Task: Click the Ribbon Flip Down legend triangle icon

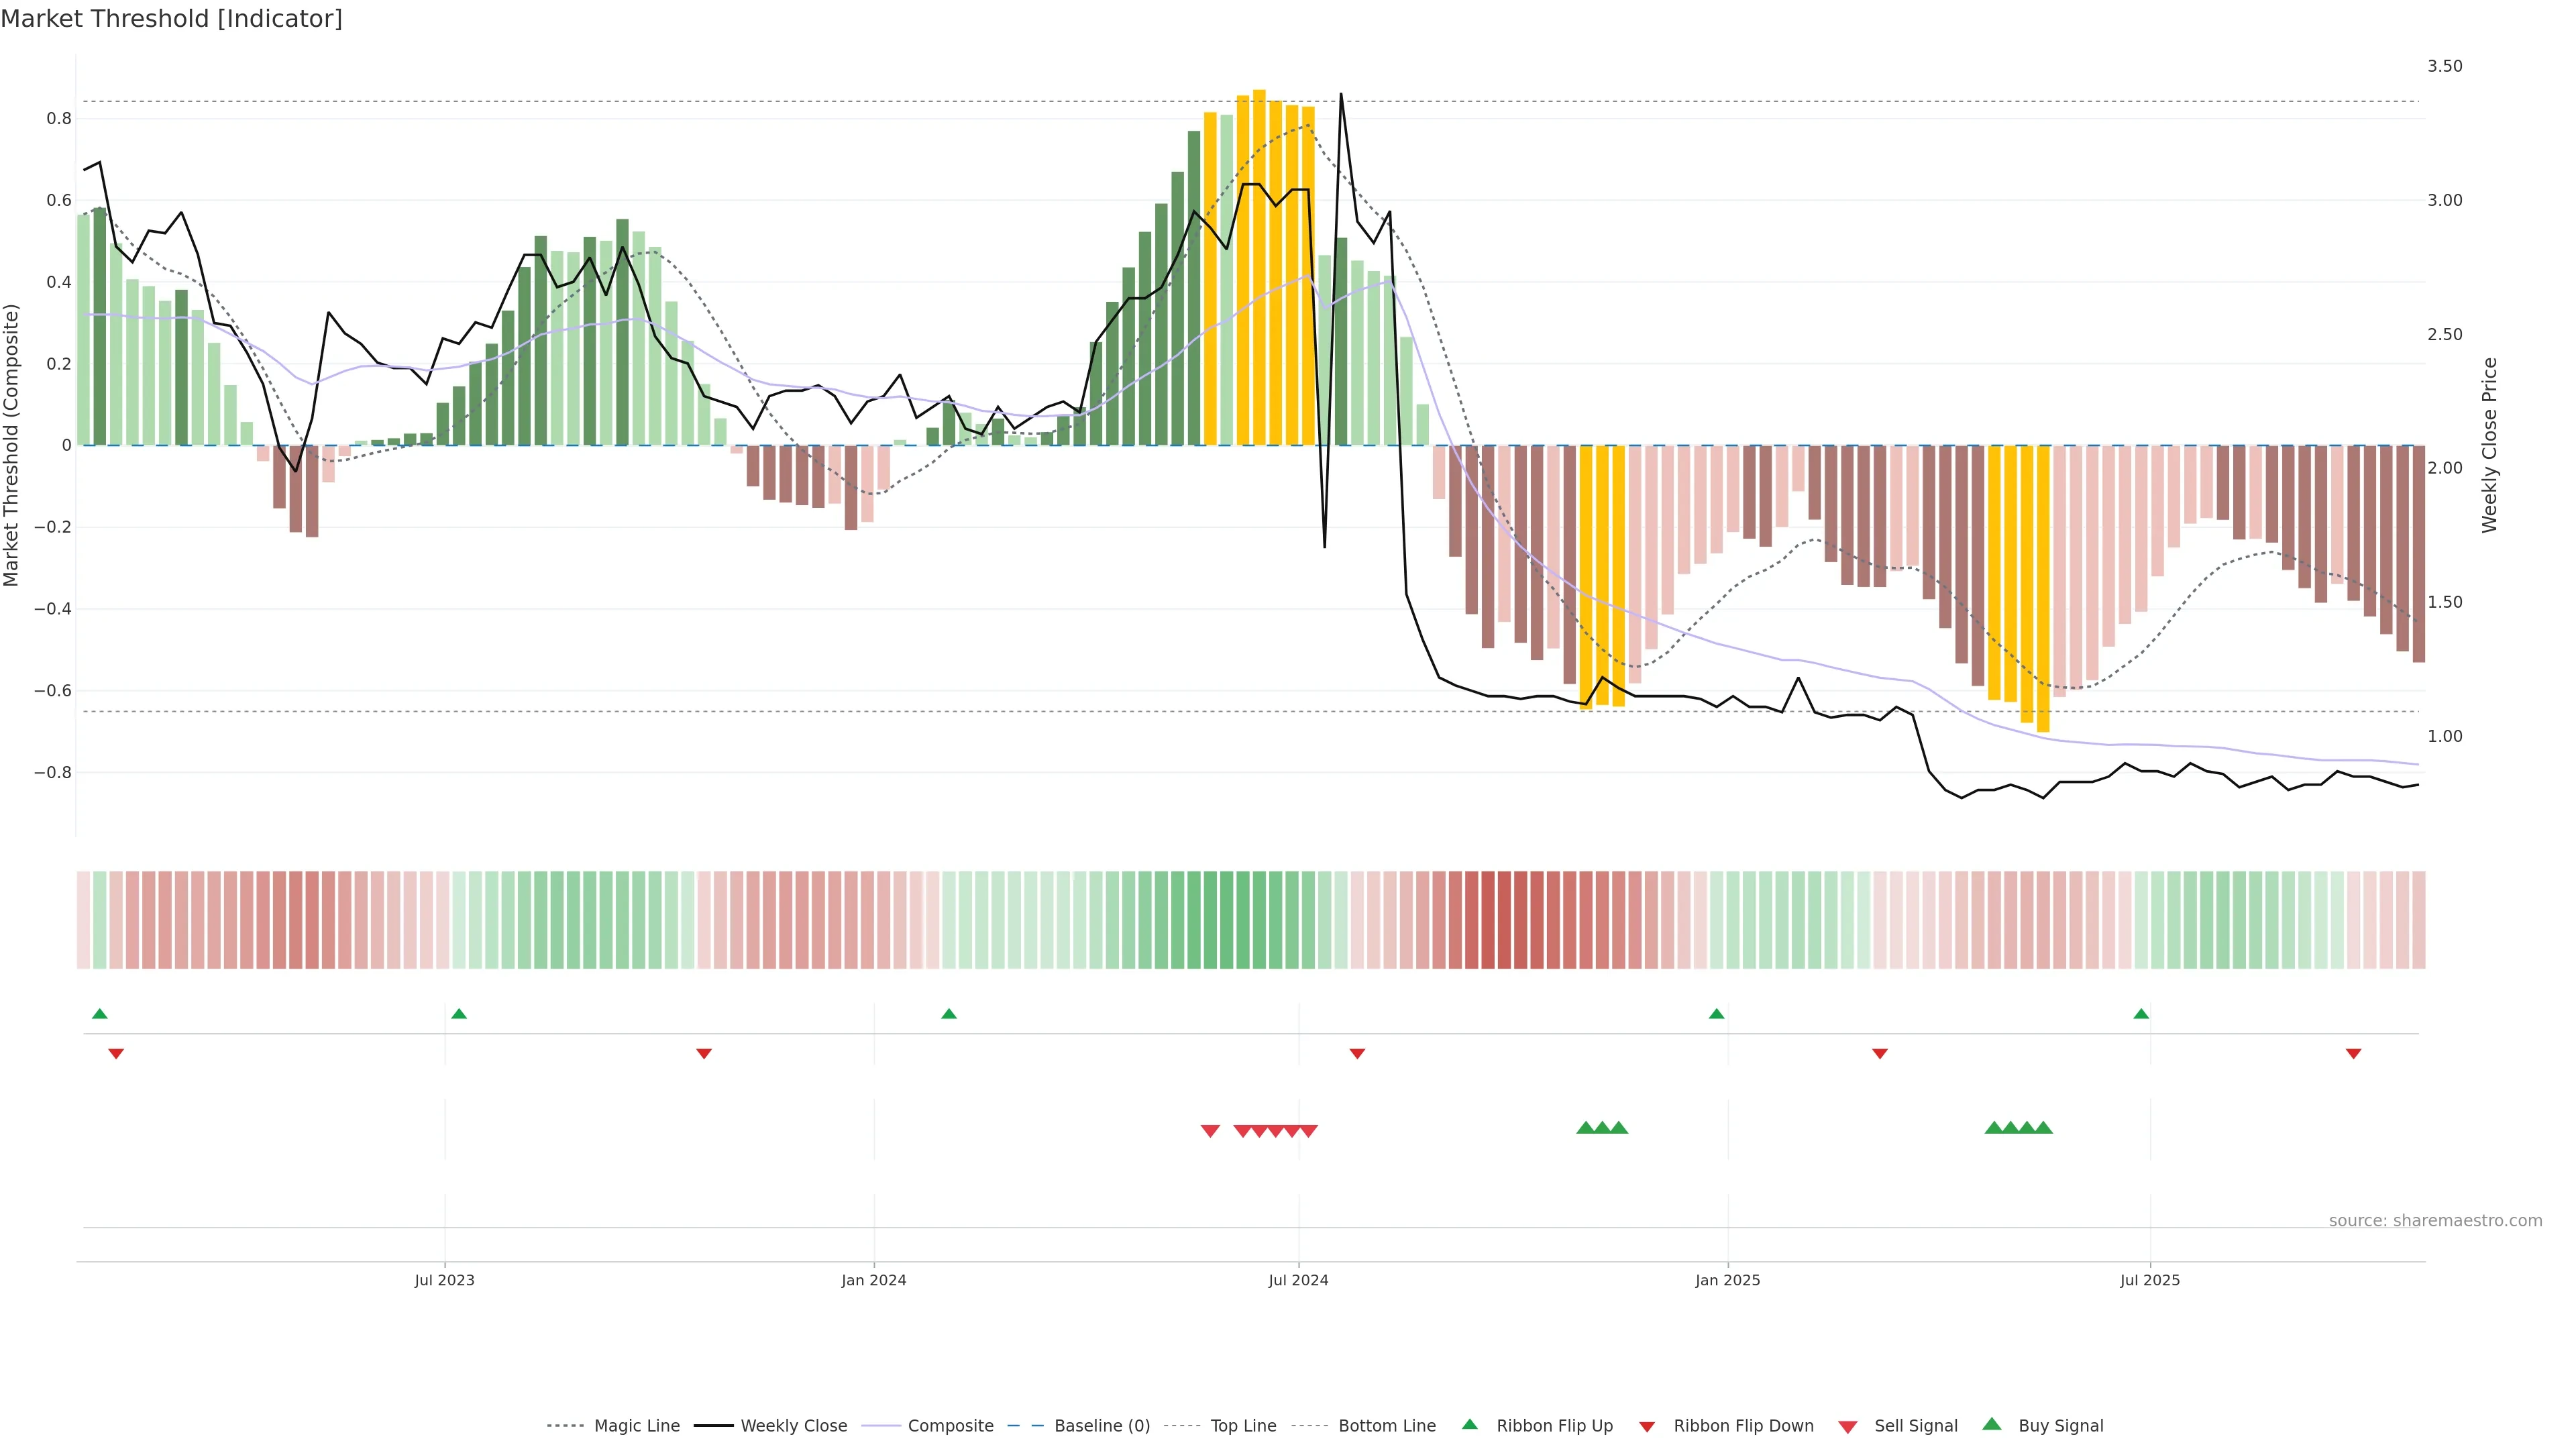Action: point(1647,1427)
